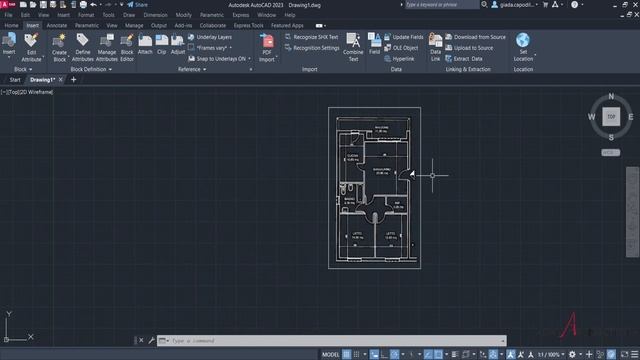
Task: Click the Save icon in quick access toolbar
Action: click(x=43, y=5)
